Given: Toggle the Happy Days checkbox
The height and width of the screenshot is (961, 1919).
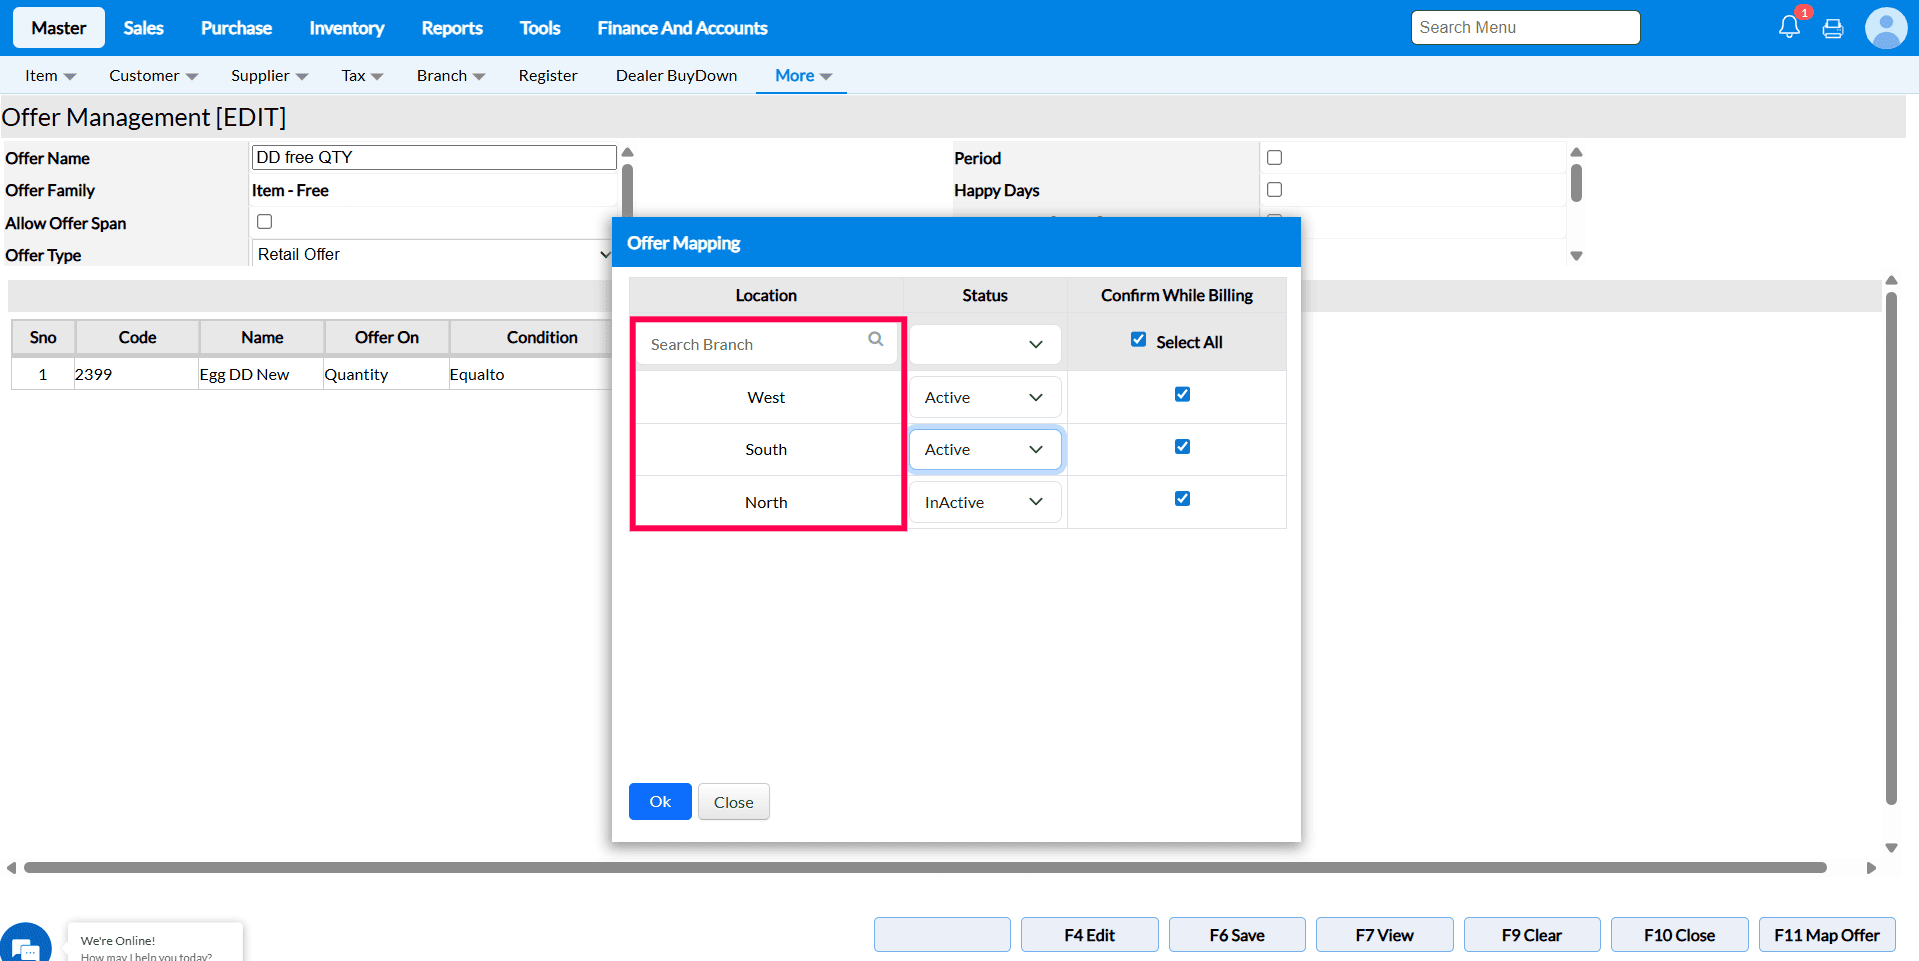Looking at the screenshot, I should [1274, 189].
